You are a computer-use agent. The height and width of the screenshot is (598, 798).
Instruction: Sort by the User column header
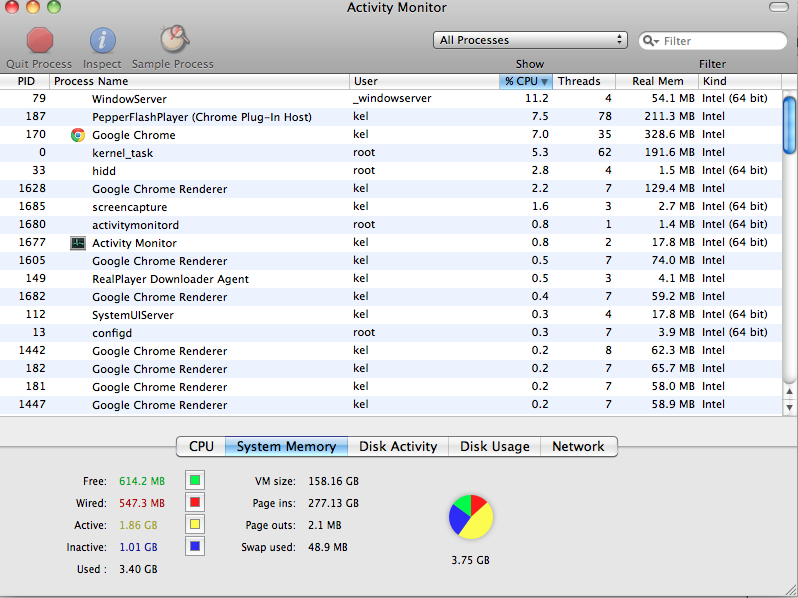point(424,81)
